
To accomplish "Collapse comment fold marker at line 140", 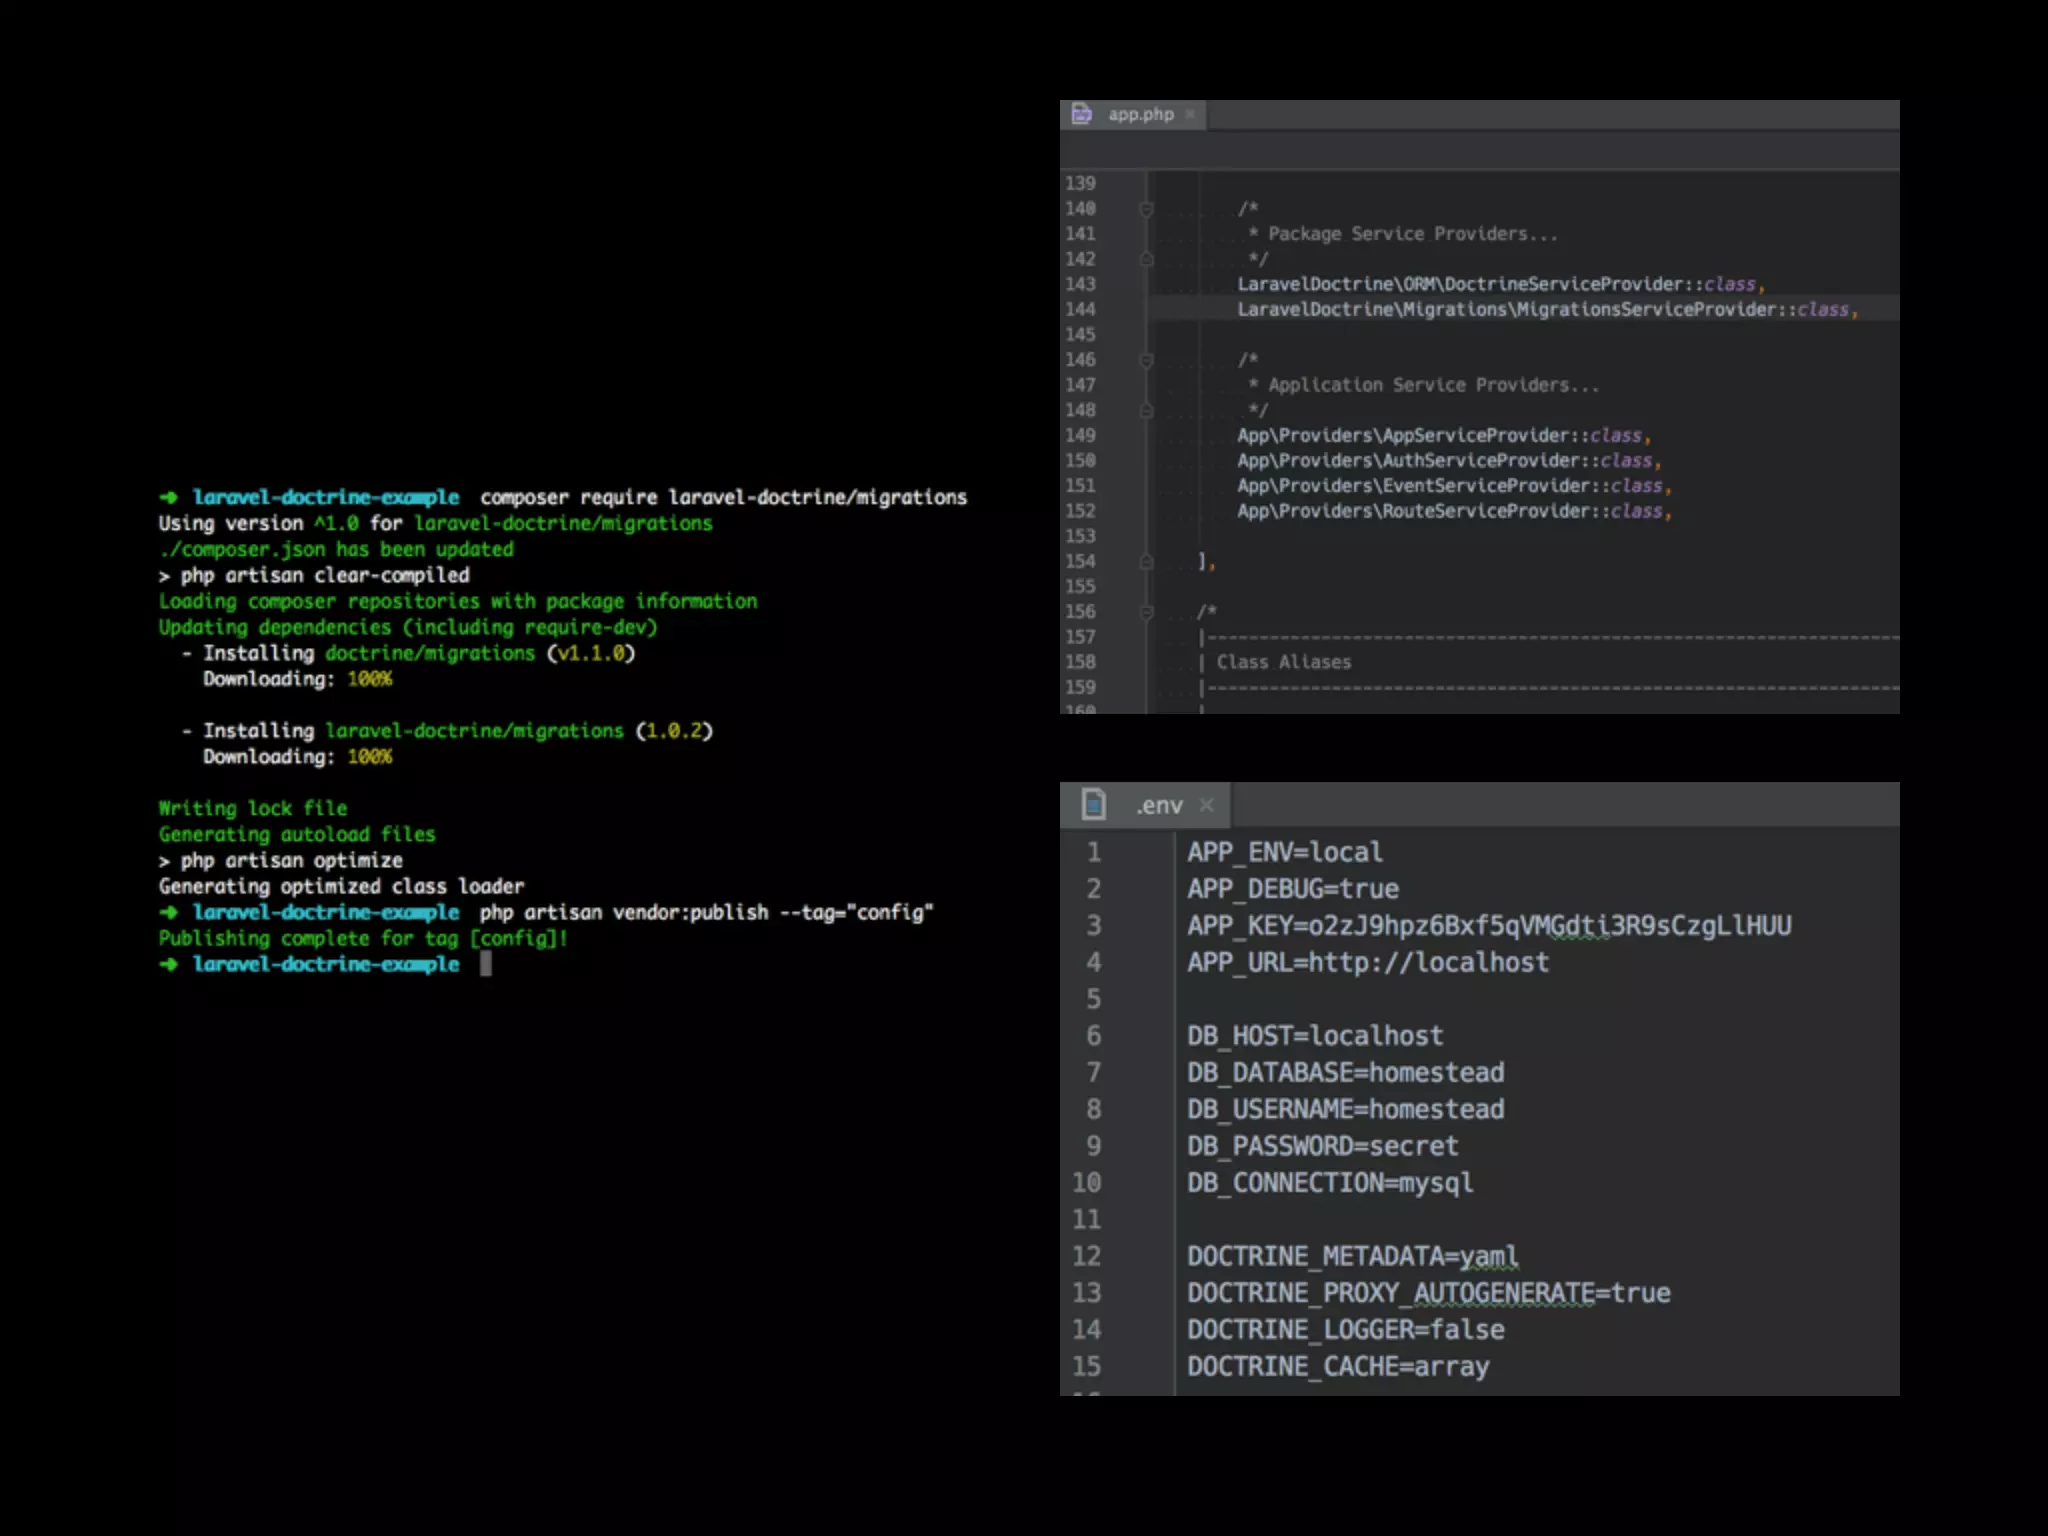I will 1147,209.
